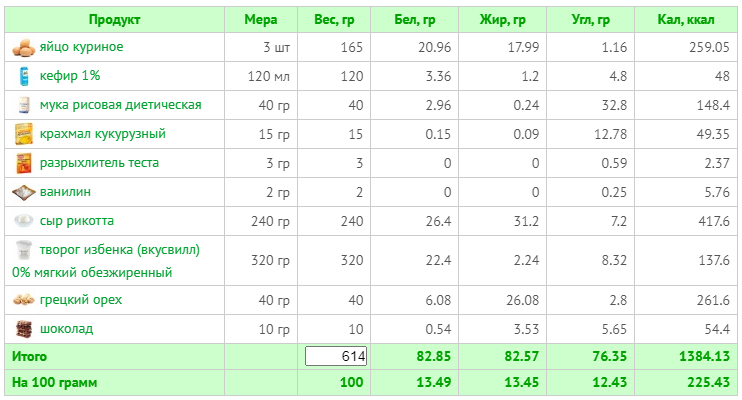Click the Кал, ккал column header
The width and height of the screenshot is (742, 400).
point(686,19)
